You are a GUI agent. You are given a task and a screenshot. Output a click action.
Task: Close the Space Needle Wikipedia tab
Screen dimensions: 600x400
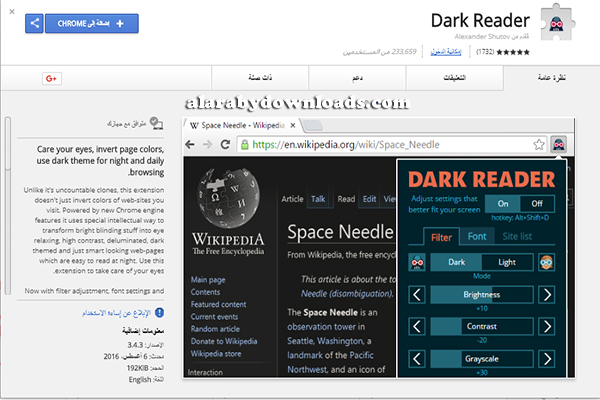(293, 125)
